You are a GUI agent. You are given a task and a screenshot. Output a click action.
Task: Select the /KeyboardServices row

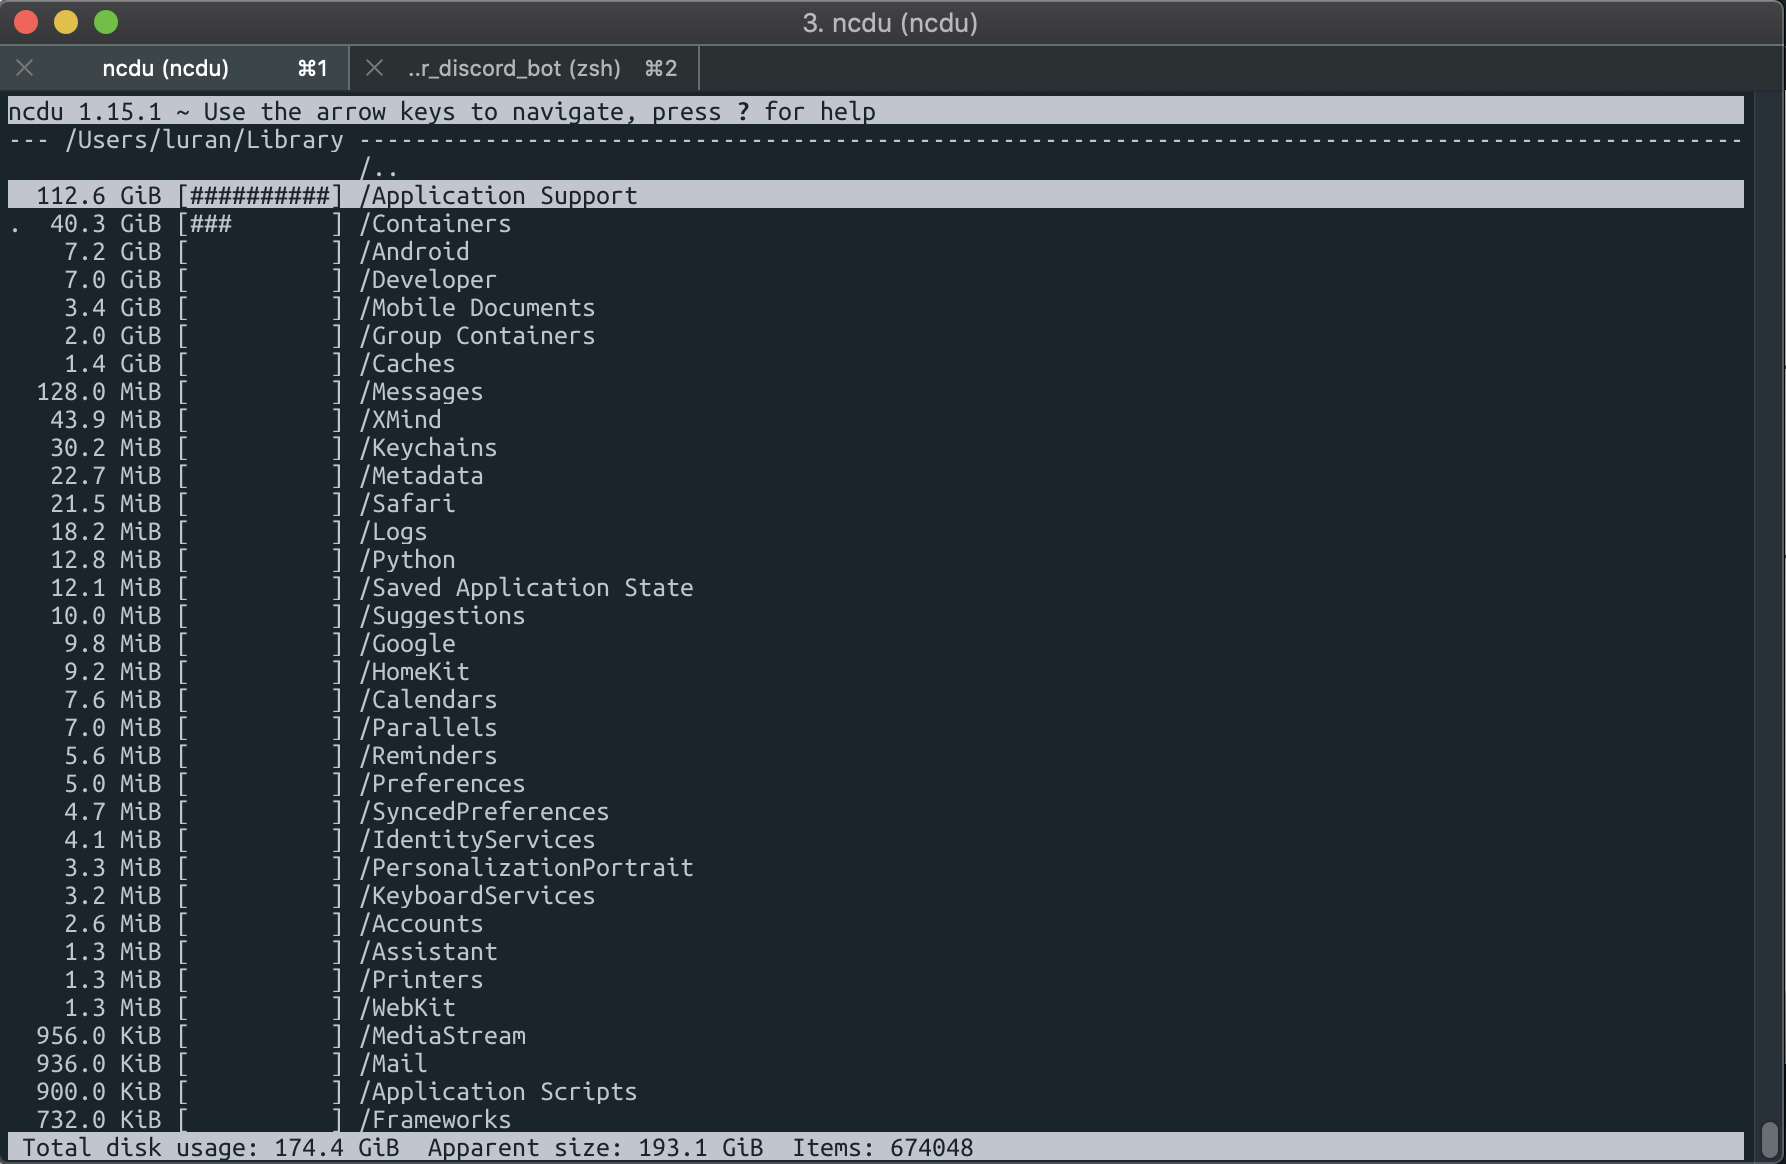click(x=875, y=896)
